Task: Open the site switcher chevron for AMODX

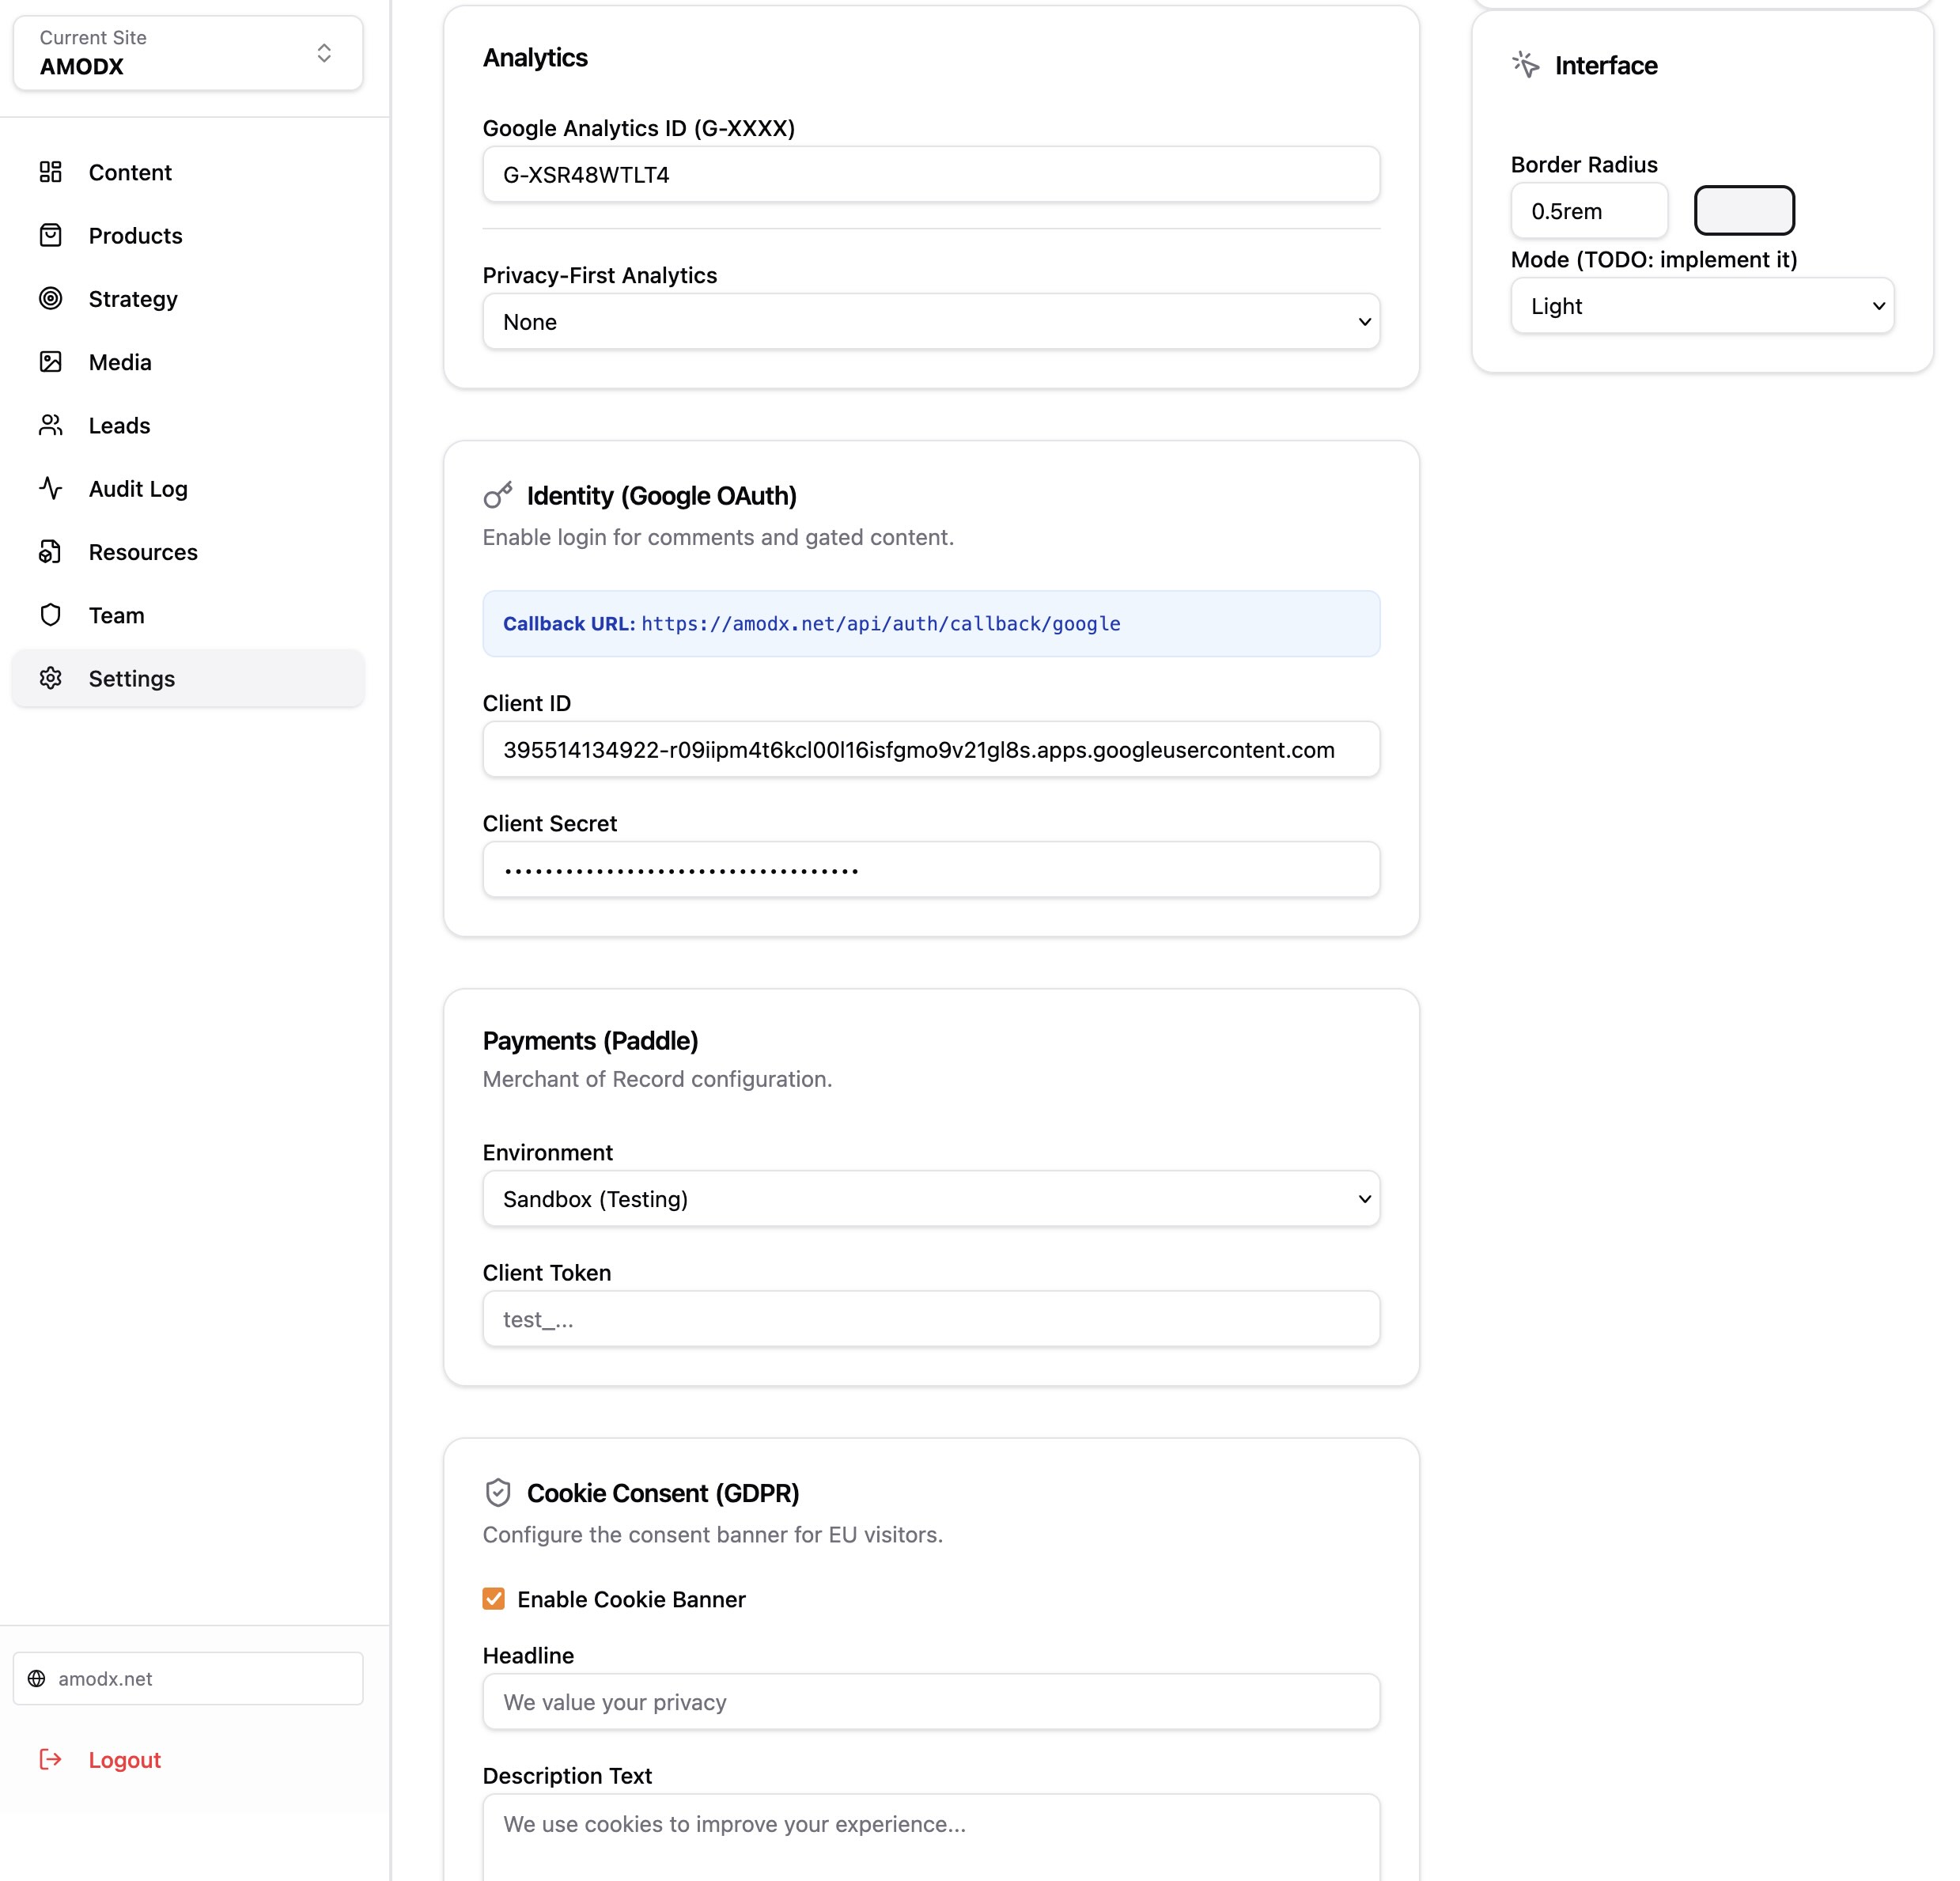Action: click(323, 53)
